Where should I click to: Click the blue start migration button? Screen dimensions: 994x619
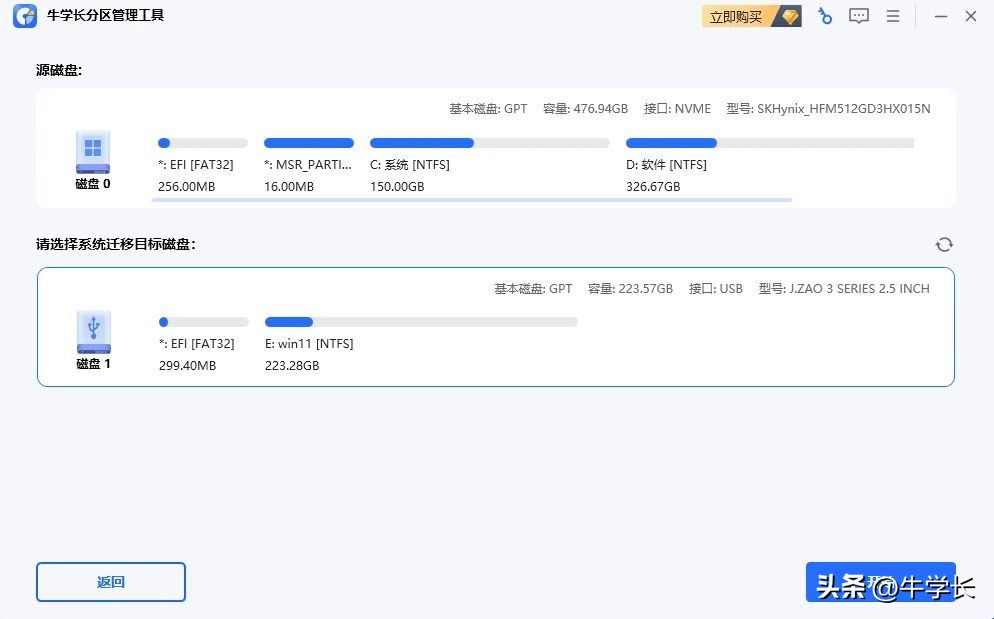coord(881,581)
